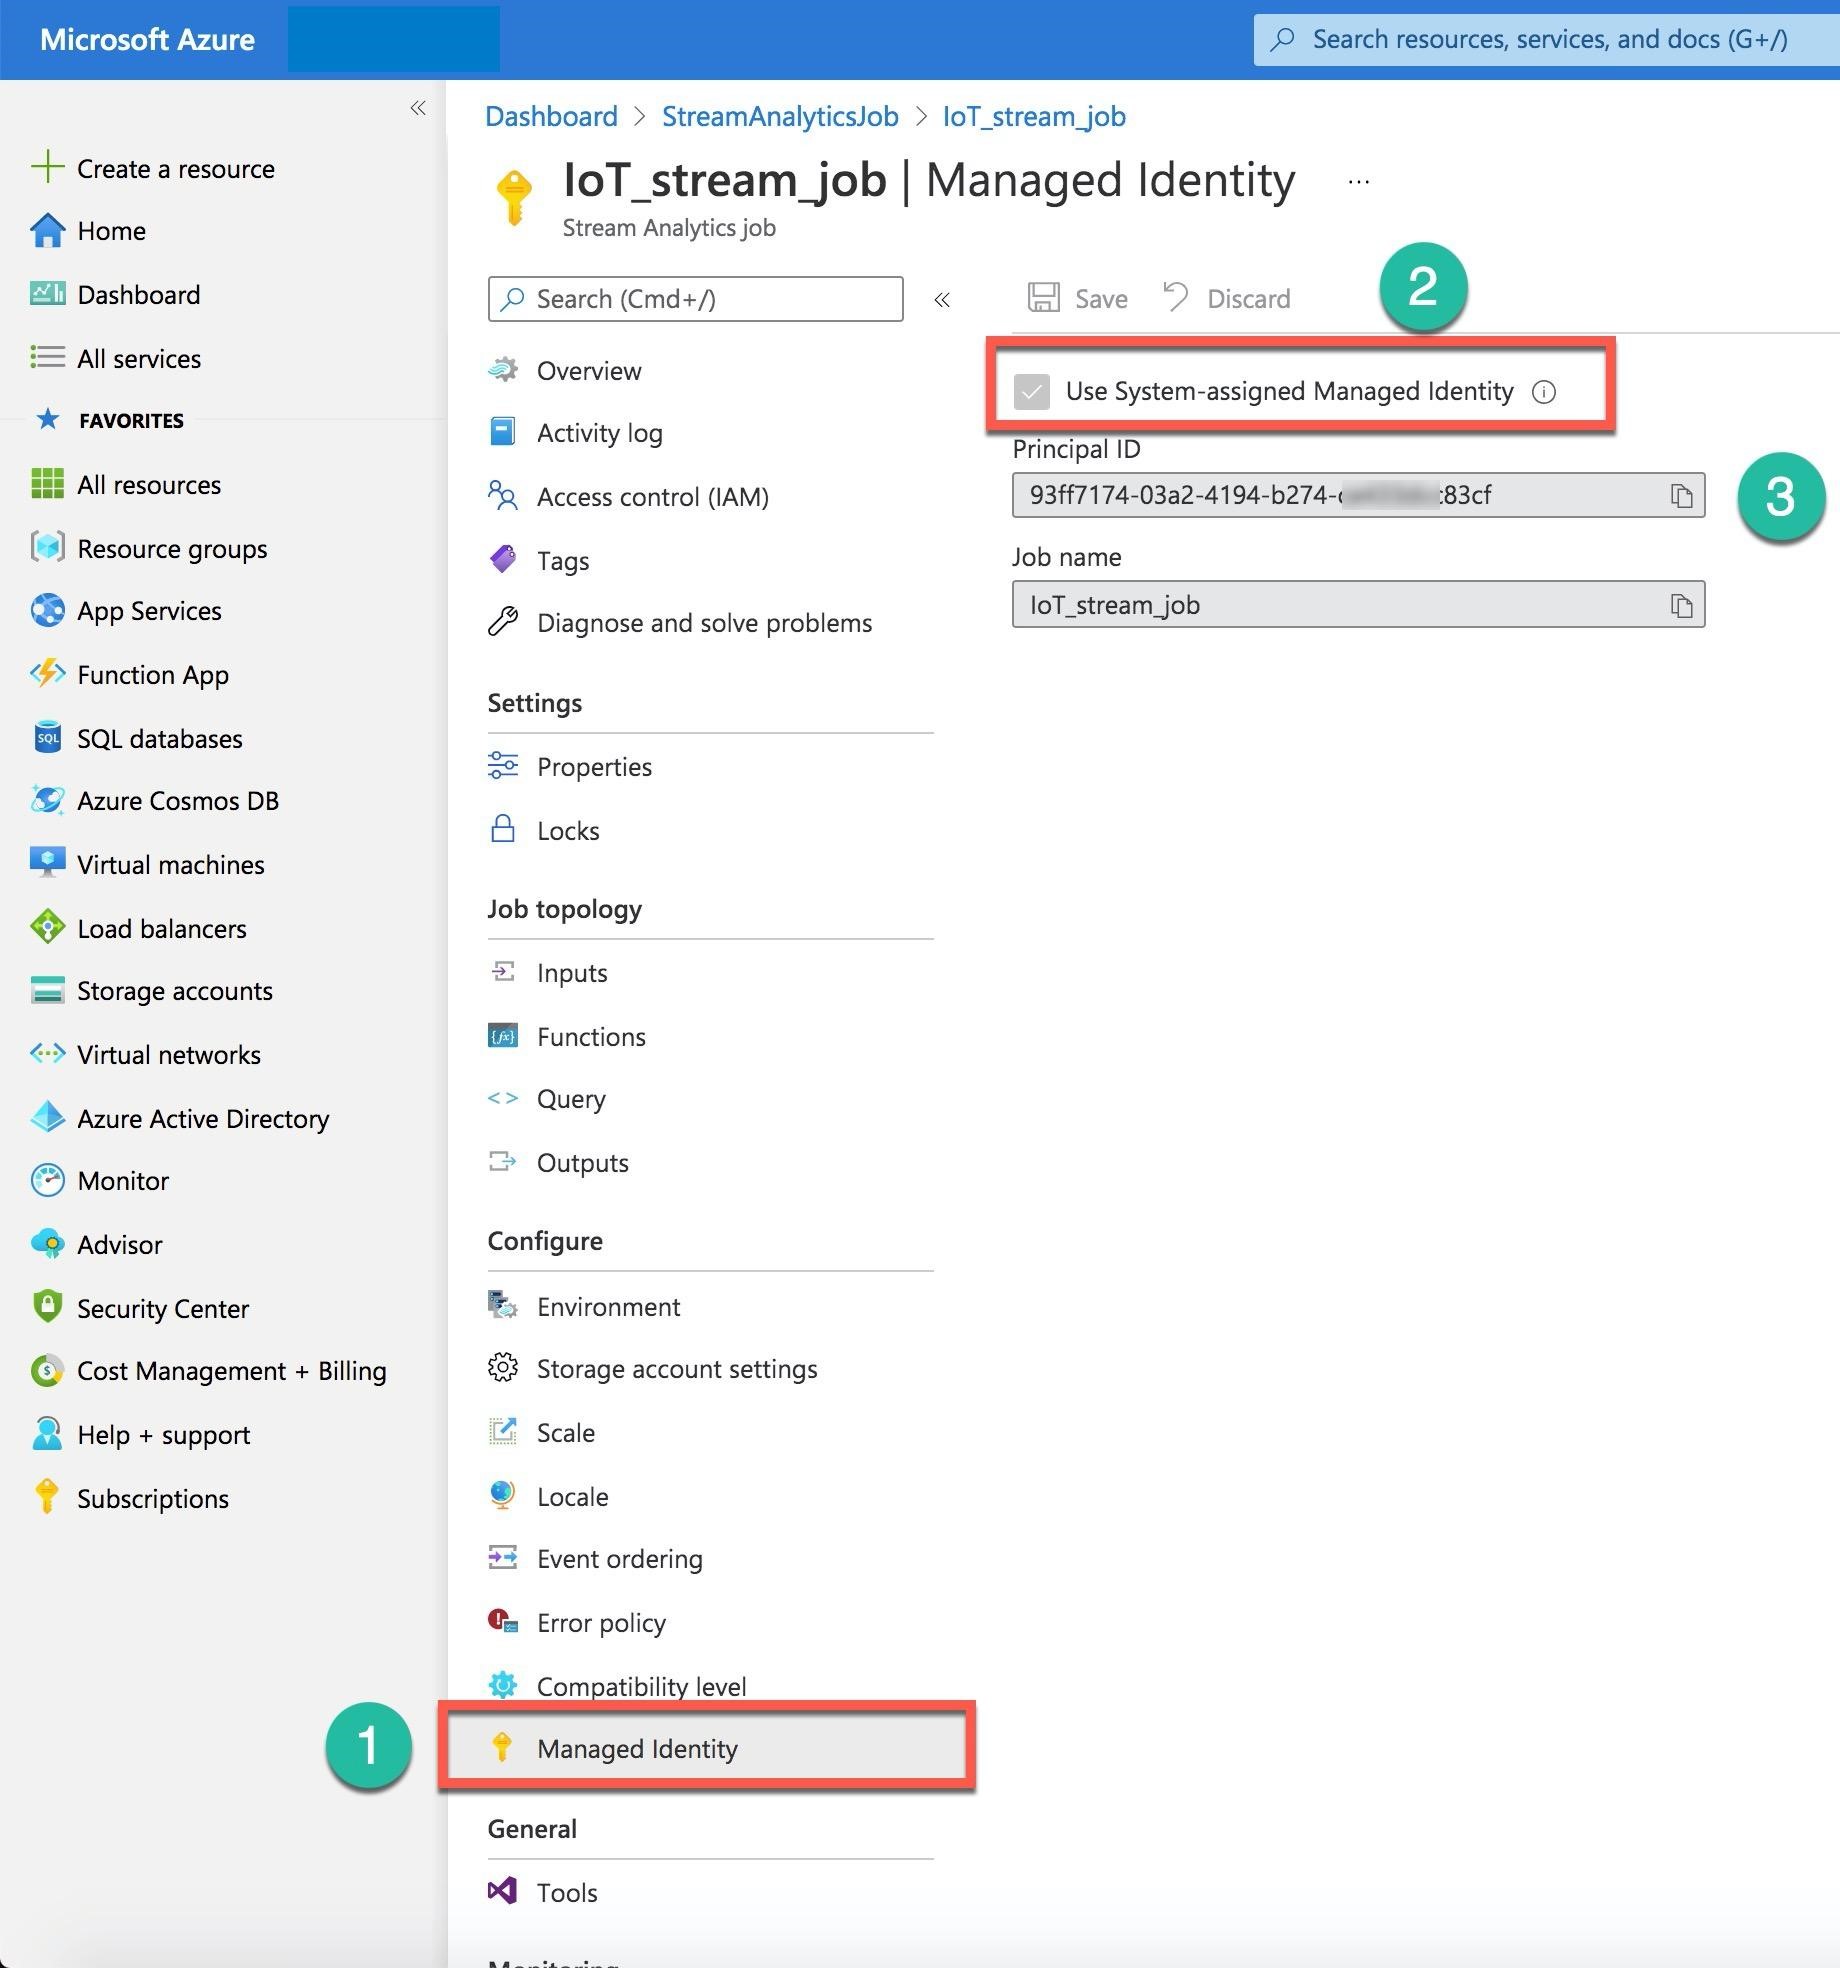Collapse the resource menu with double chevron
Screen dimensions: 1840x1968
tap(942, 299)
